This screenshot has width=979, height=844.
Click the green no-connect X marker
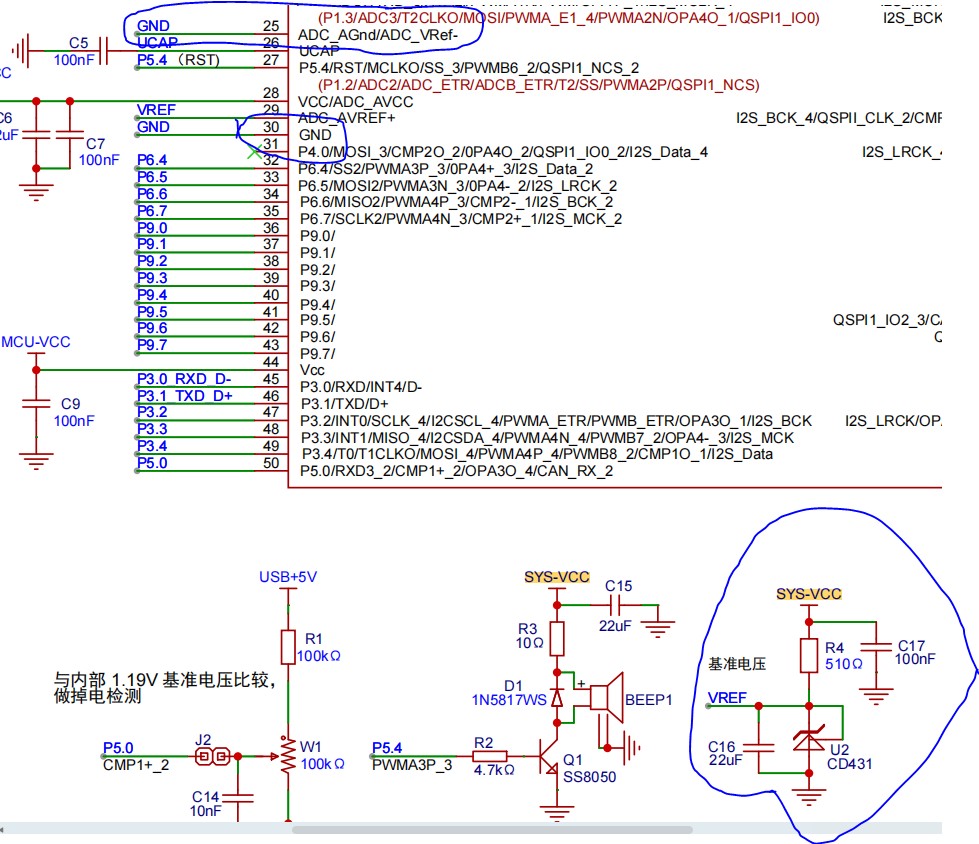pyautogui.click(x=253, y=152)
